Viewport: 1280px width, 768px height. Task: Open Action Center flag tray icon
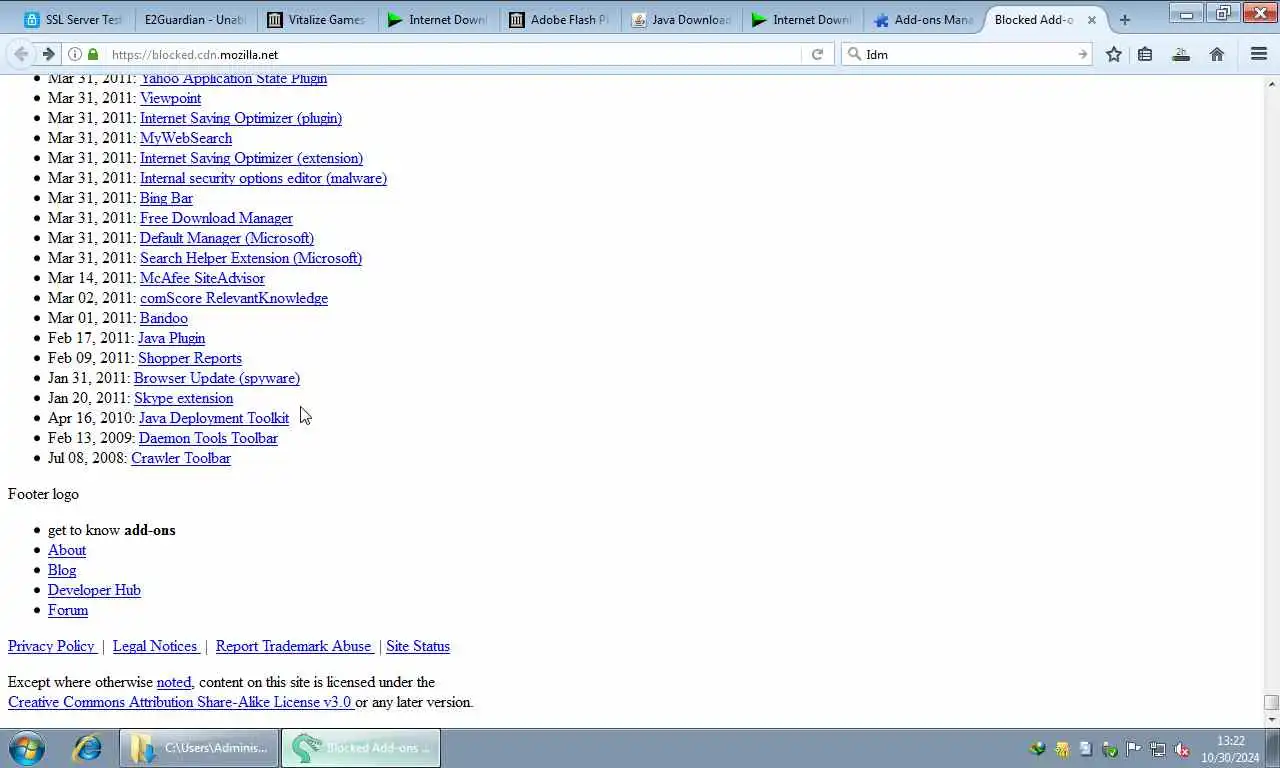point(1133,749)
